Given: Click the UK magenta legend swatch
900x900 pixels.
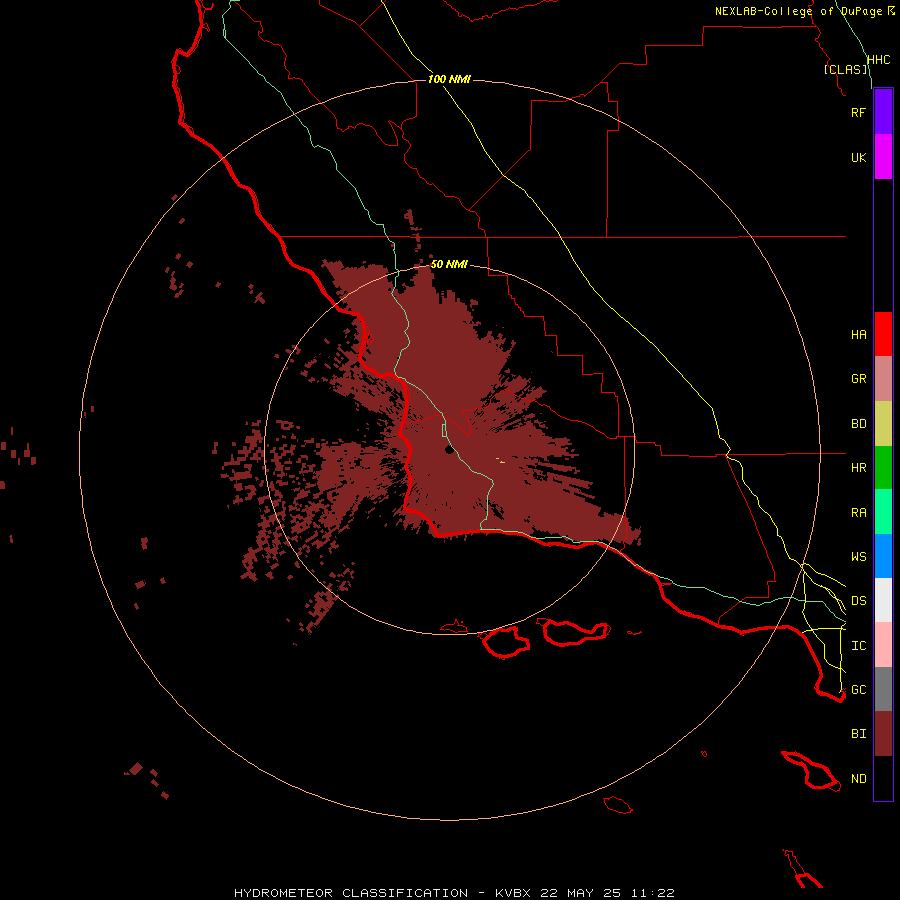Looking at the screenshot, I should [x=883, y=157].
